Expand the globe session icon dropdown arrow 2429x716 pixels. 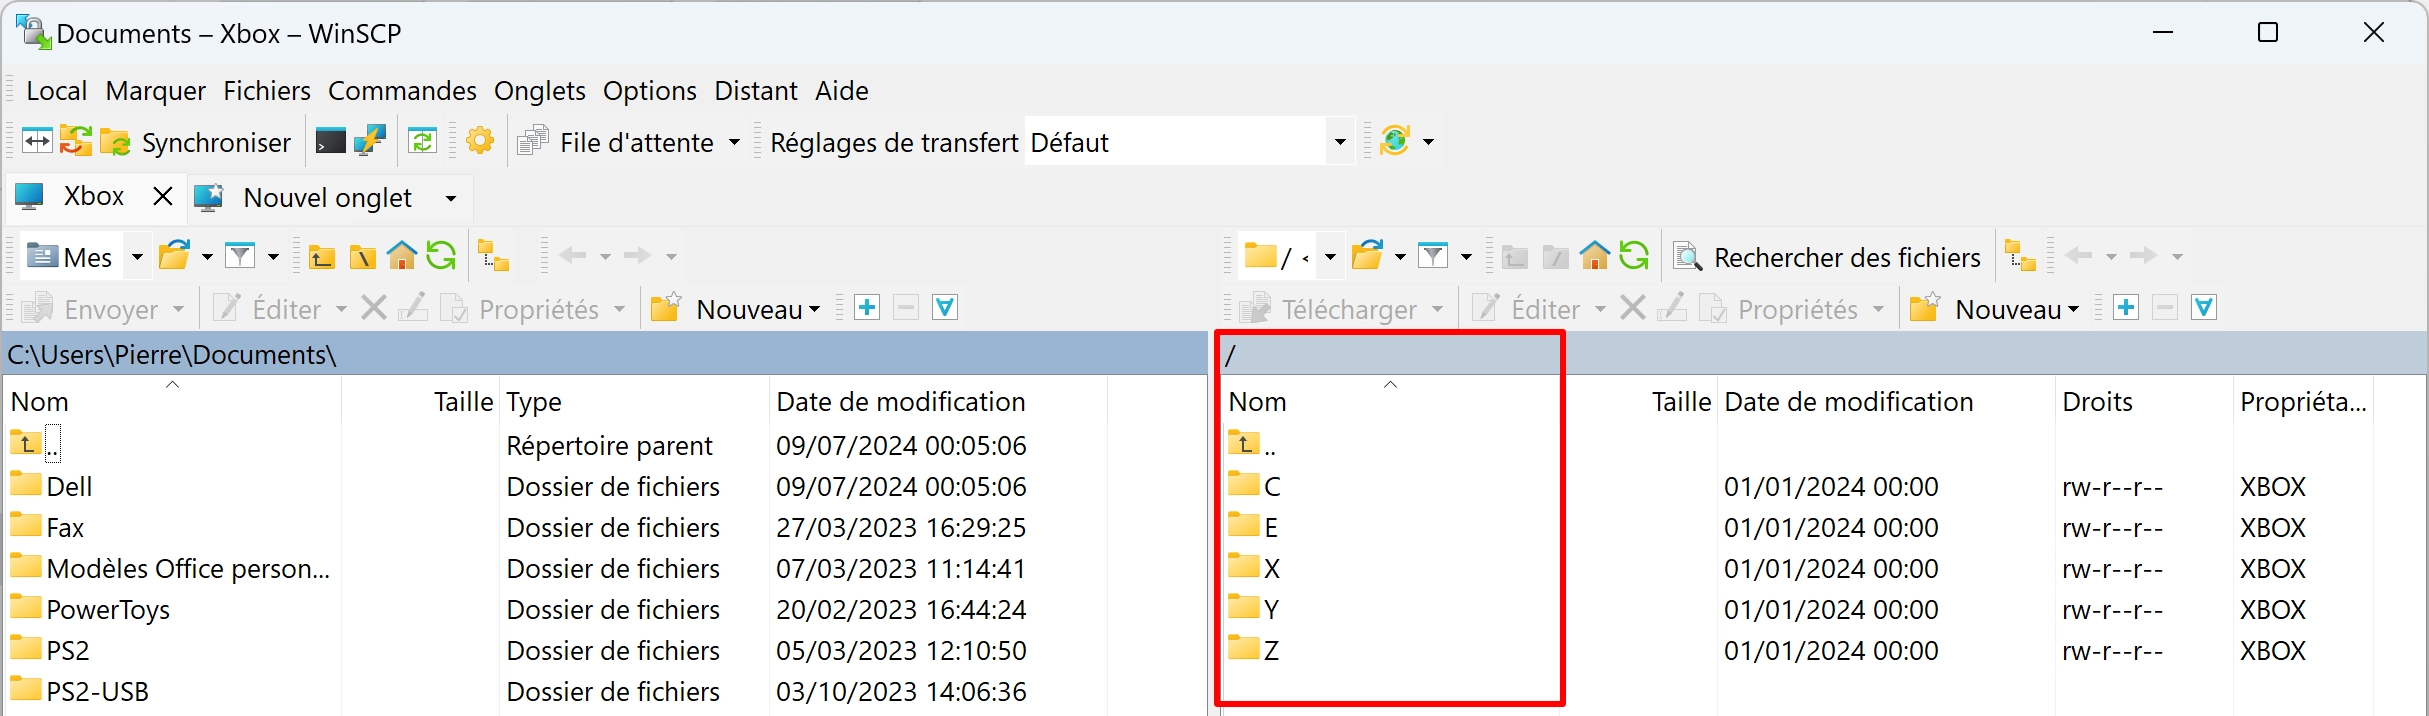tap(1428, 142)
